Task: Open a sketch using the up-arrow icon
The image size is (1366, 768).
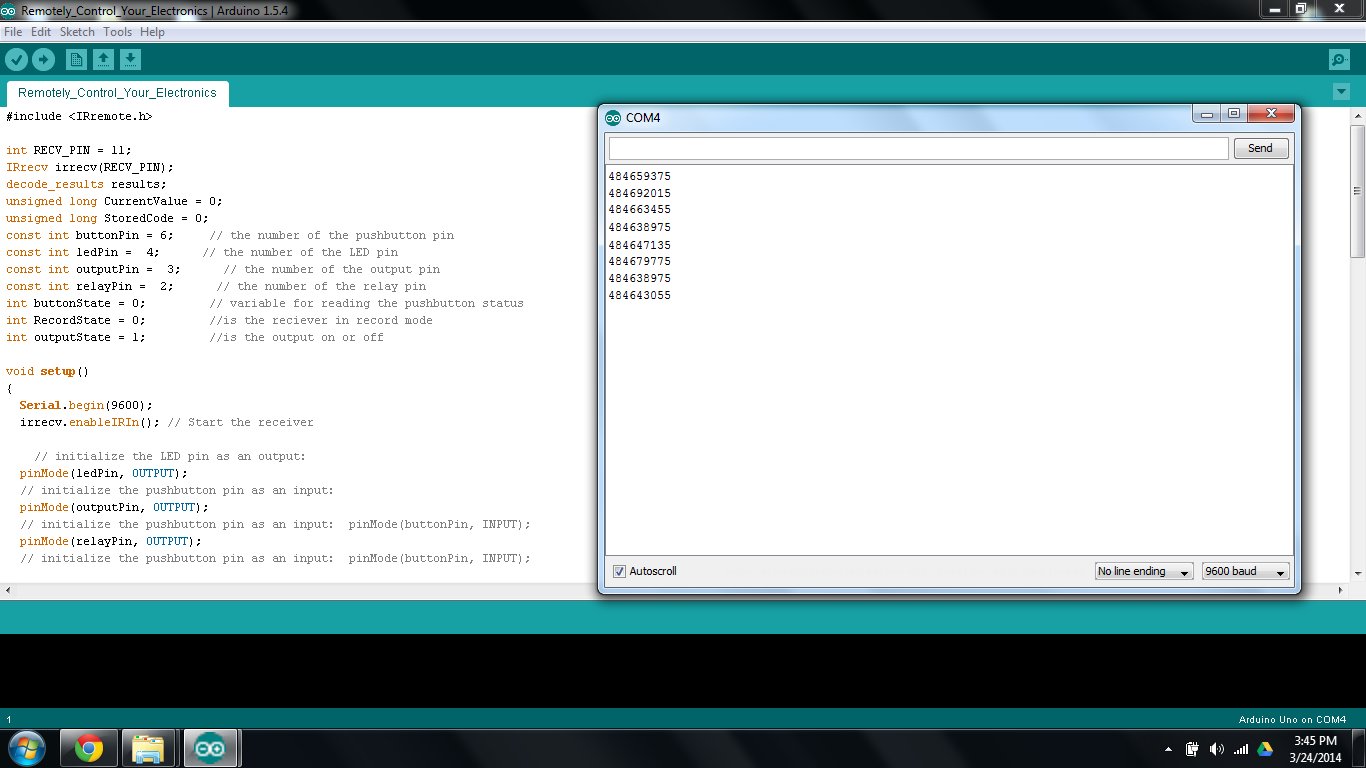Action: 103,60
